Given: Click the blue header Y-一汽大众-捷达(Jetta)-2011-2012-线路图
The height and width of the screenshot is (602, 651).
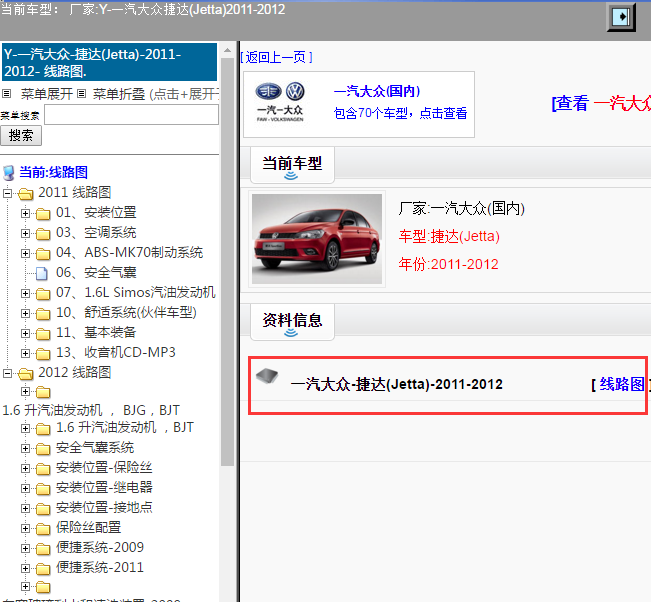Looking at the screenshot, I should pos(109,62).
